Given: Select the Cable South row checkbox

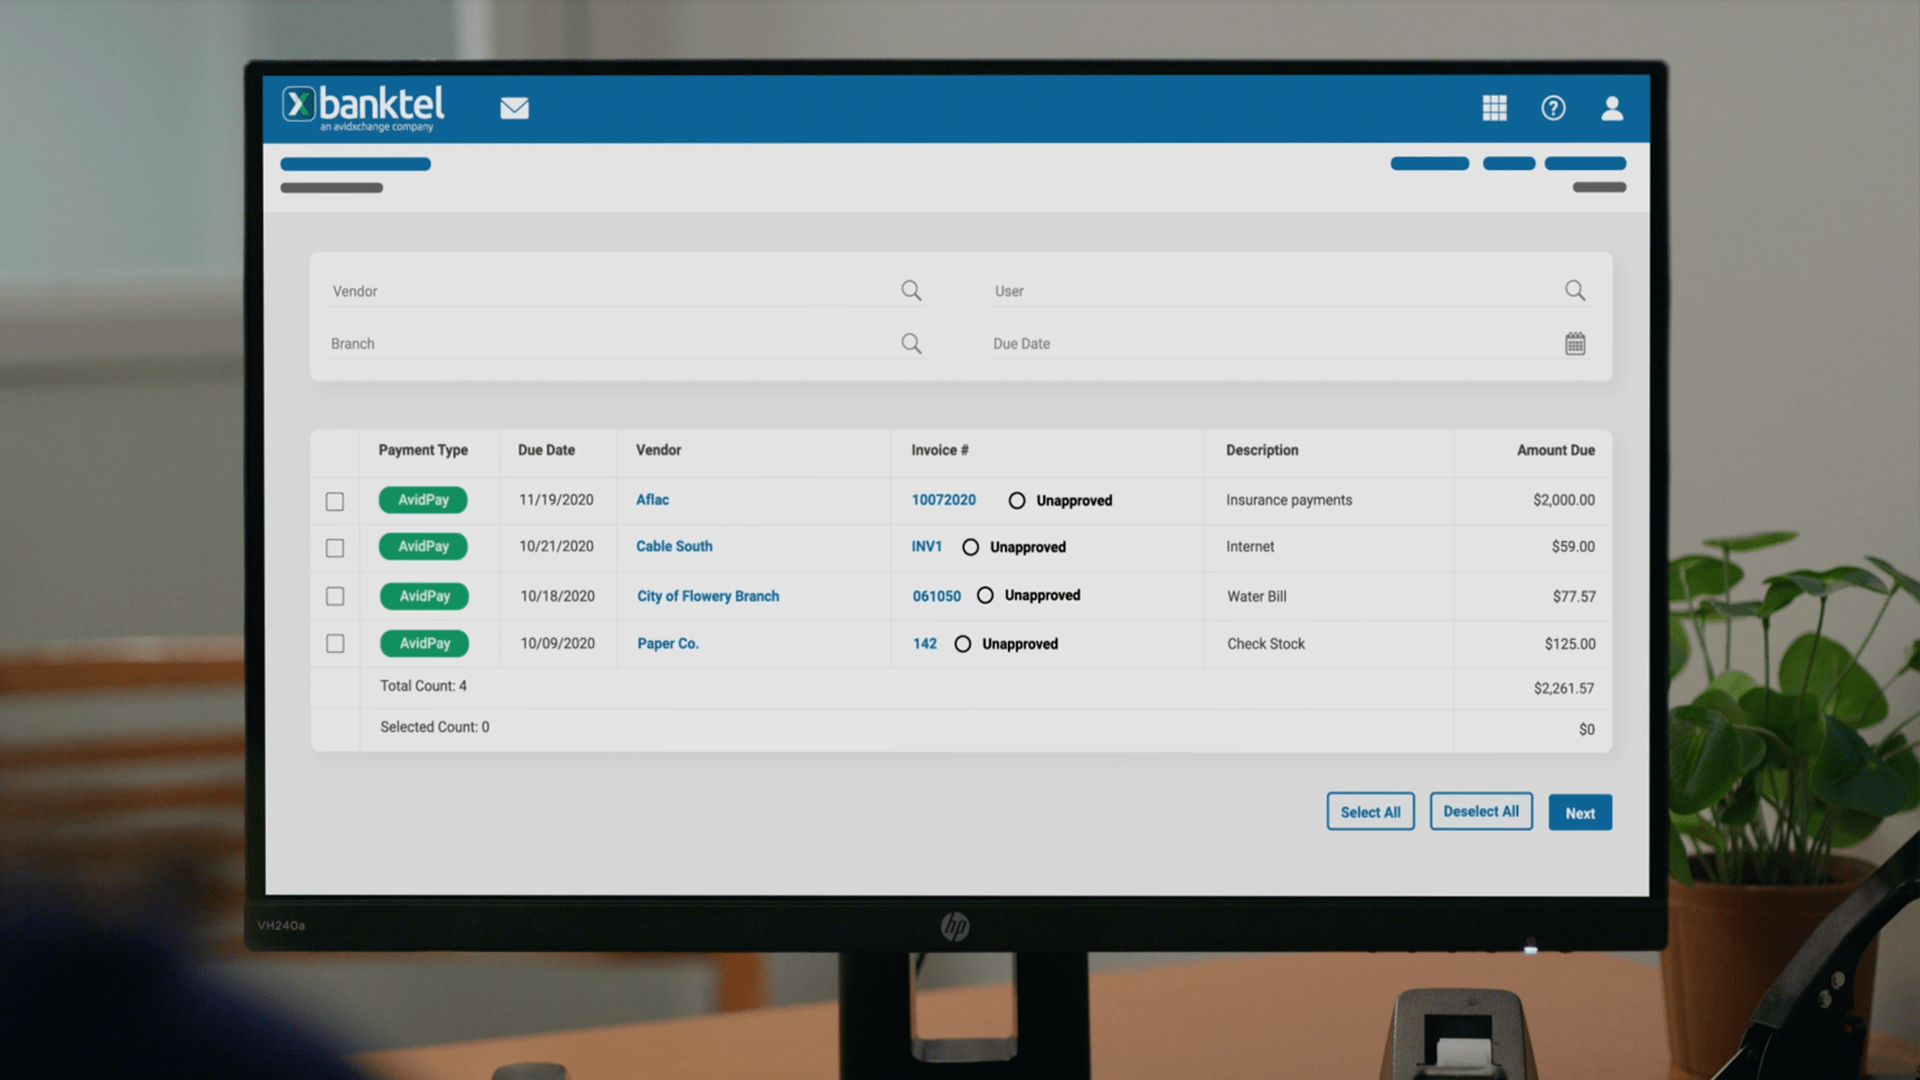Looking at the screenshot, I should click(x=335, y=548).
